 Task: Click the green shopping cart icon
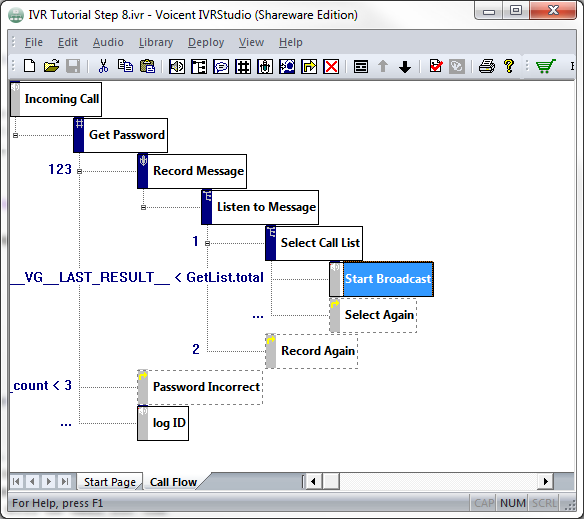coord(545,66)
